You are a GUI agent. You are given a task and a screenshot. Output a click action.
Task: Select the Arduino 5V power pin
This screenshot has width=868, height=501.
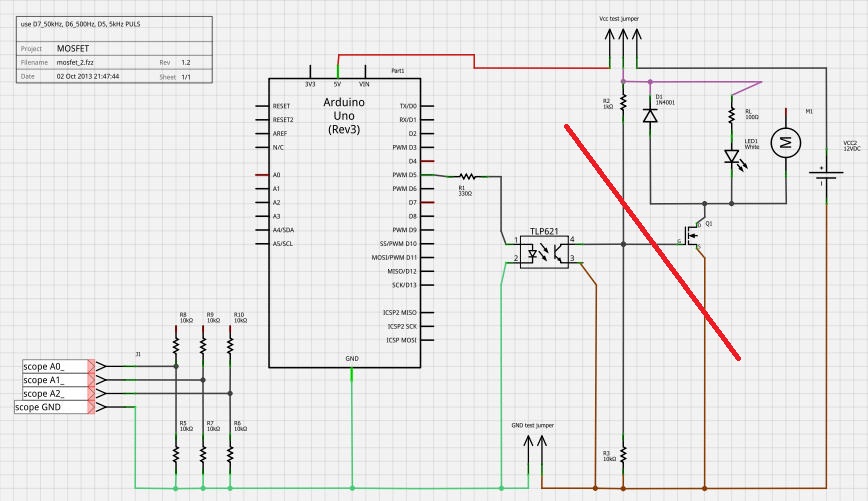point(338,82)
